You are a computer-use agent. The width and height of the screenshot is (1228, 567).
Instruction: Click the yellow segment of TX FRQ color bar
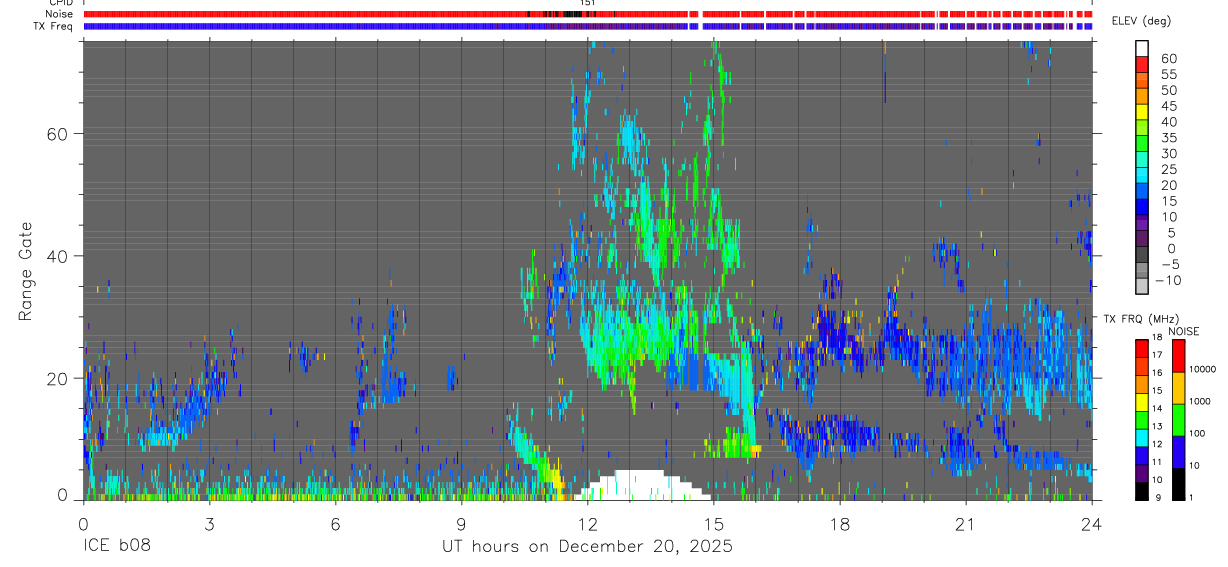pyautogui.click(x=1142, y=402)
